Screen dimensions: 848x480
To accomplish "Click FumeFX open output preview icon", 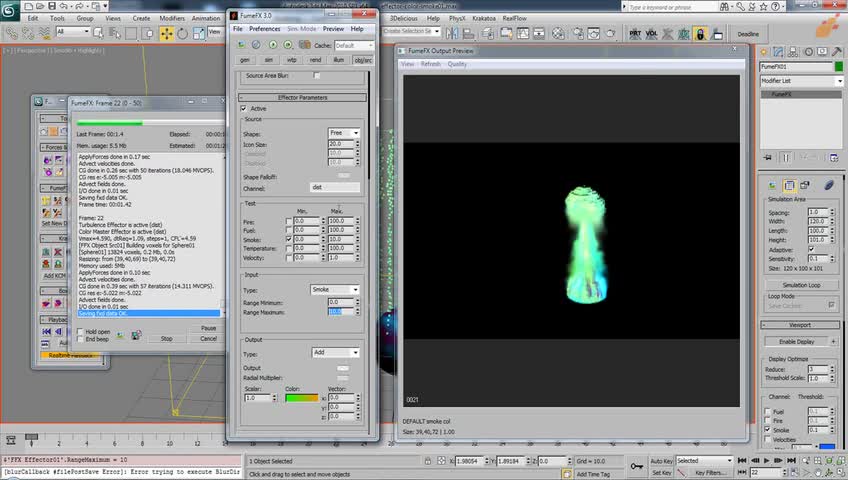I will tap(241, 45).
